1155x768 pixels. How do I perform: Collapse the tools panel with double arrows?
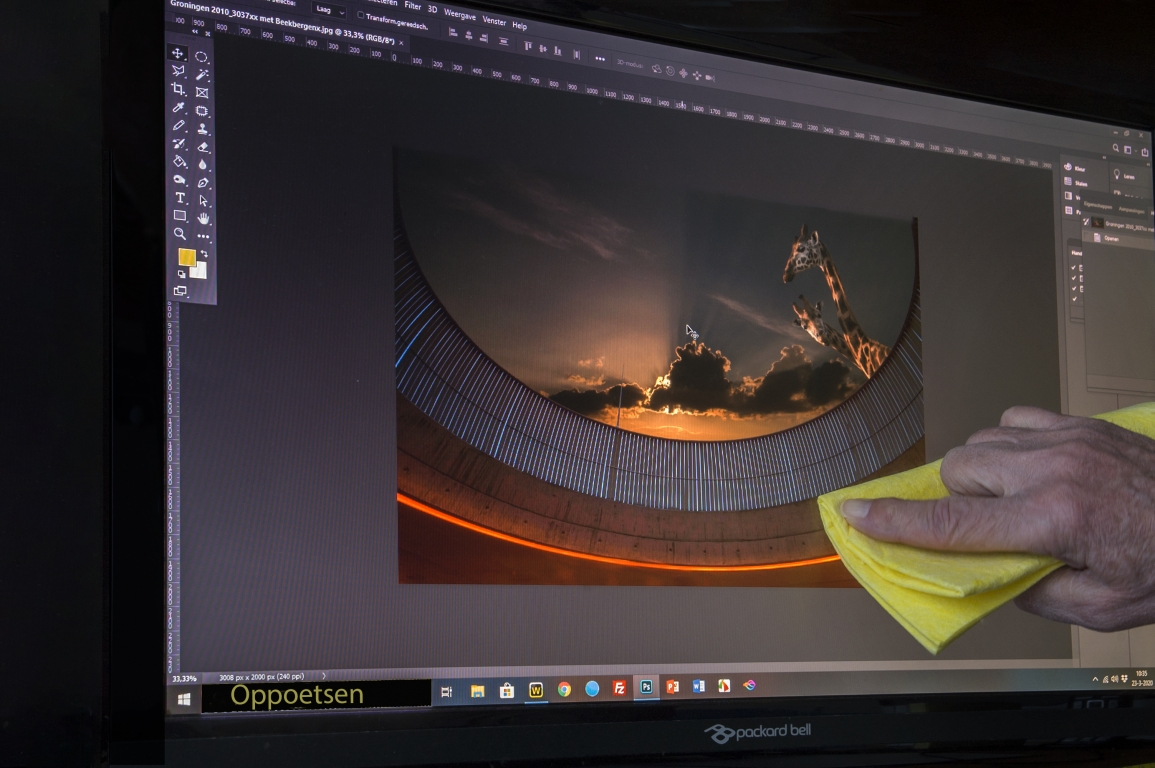pyautogui.click(x=195, y=32)
